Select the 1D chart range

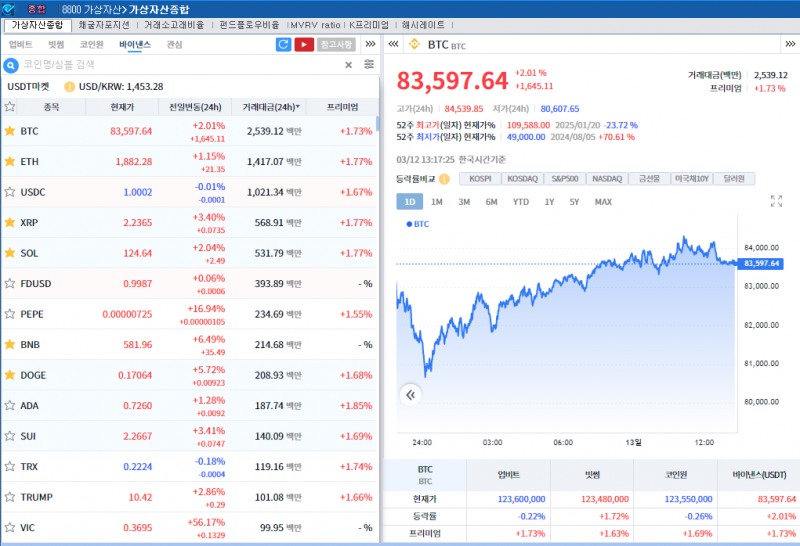pyautogui.click(x=410, y=202)
